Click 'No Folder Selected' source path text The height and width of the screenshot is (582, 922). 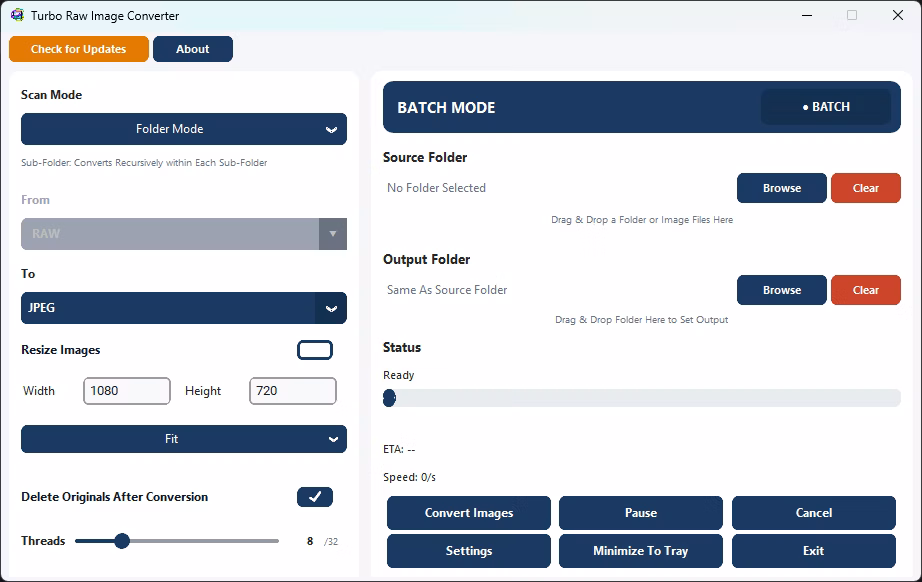click(x=436, y=188)
